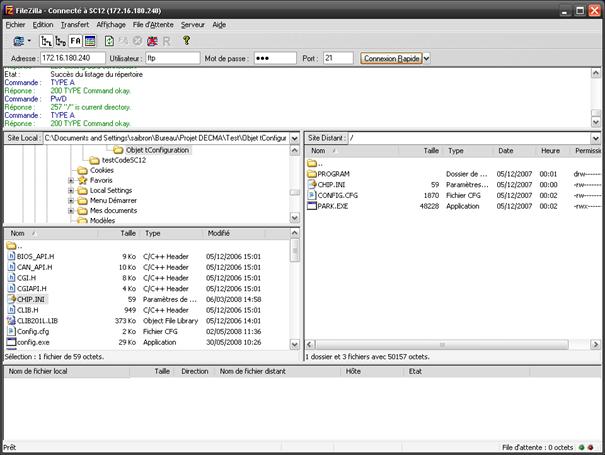Viewport: 605px width, 455px height.
Task: Open the Serveur menu
Action: 193,25
